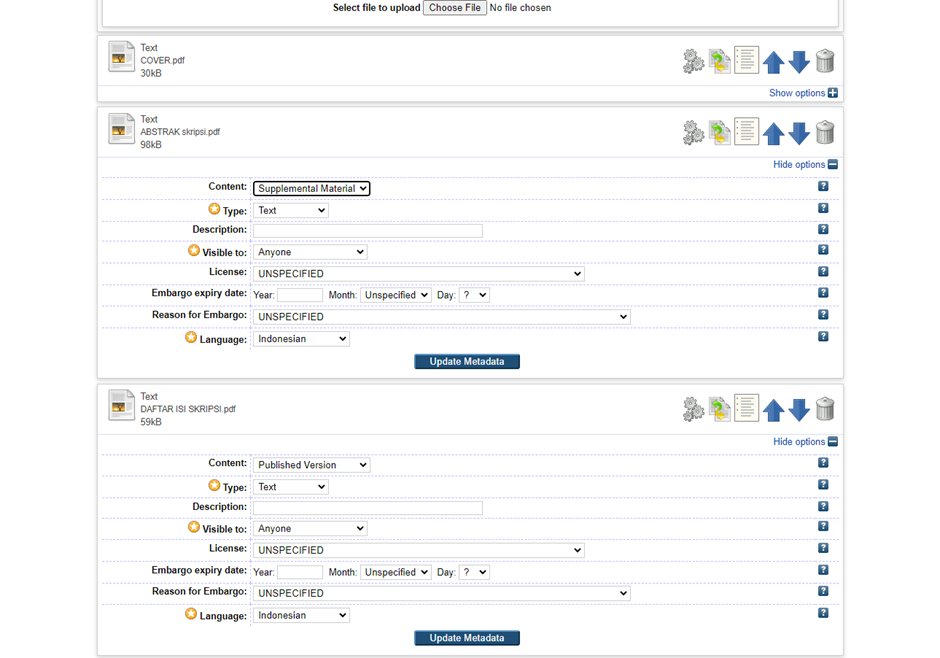Click the file replace icon for COVER.pdf
The width and height of the screenshot is (940, 658).
tap(719, 62)
